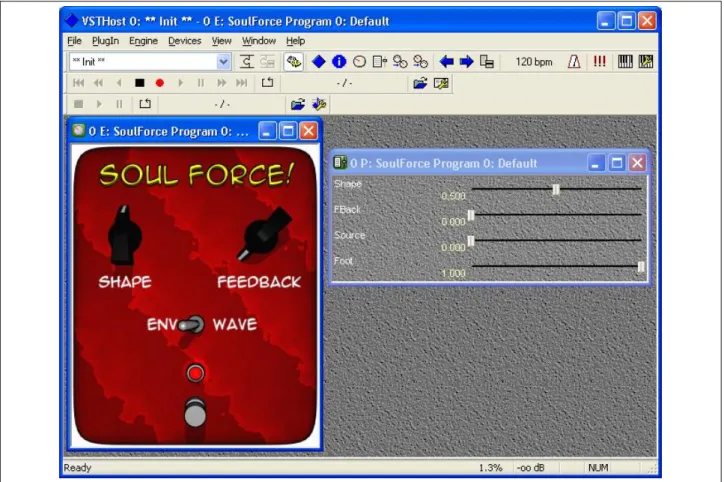The image size is (724, 482).
Task: Click the Source slider handle
Action: click(x=471, y=241)
